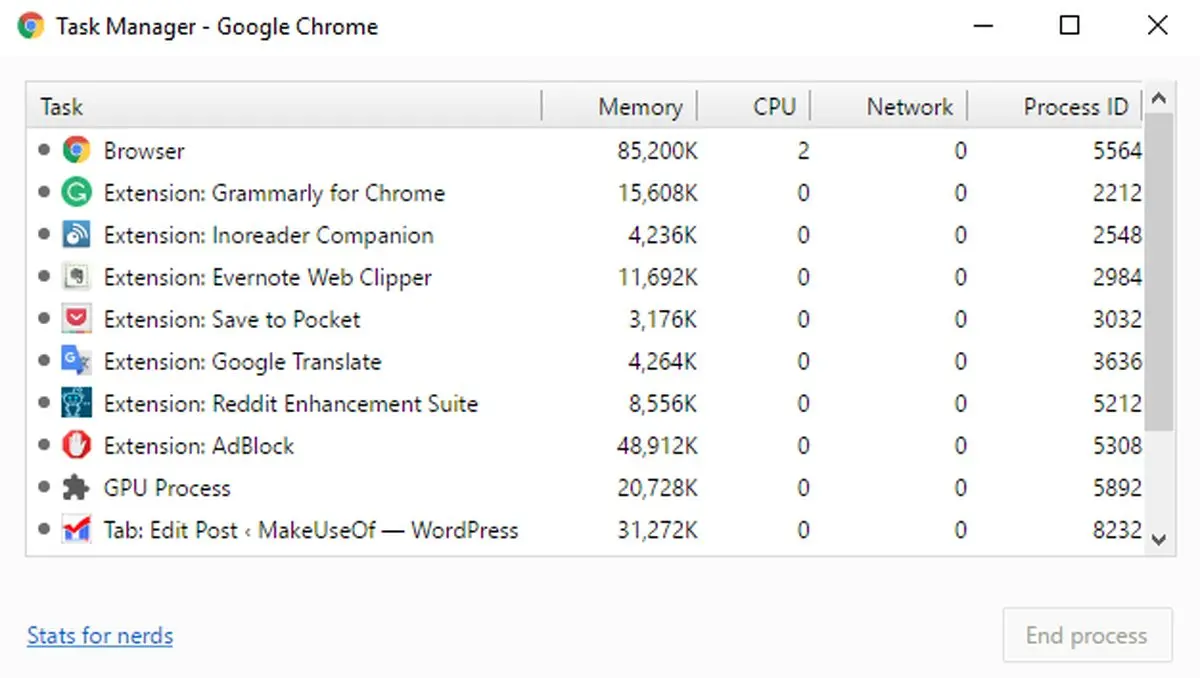Viewport: 1200px width, 678px height.
Task: Select the AdBlock stop-hand icon
Action: 76,445
